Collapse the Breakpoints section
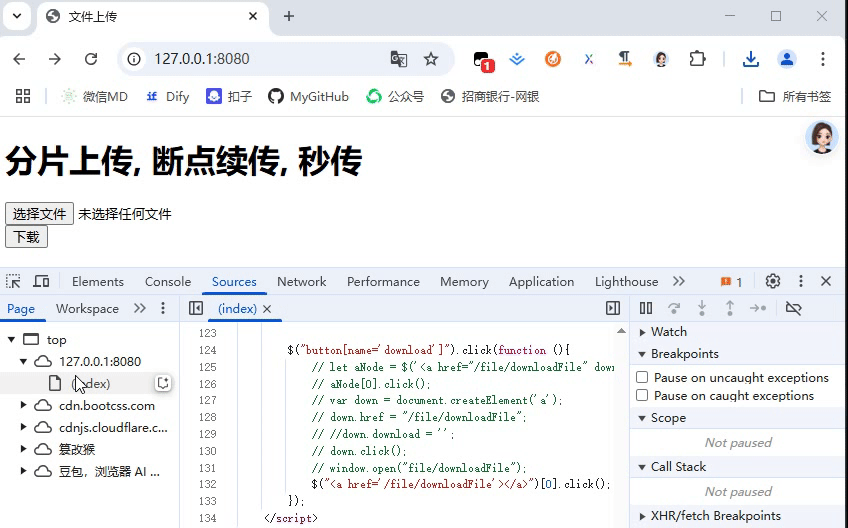The image size is (848, 528). click(x=642, y=354)
